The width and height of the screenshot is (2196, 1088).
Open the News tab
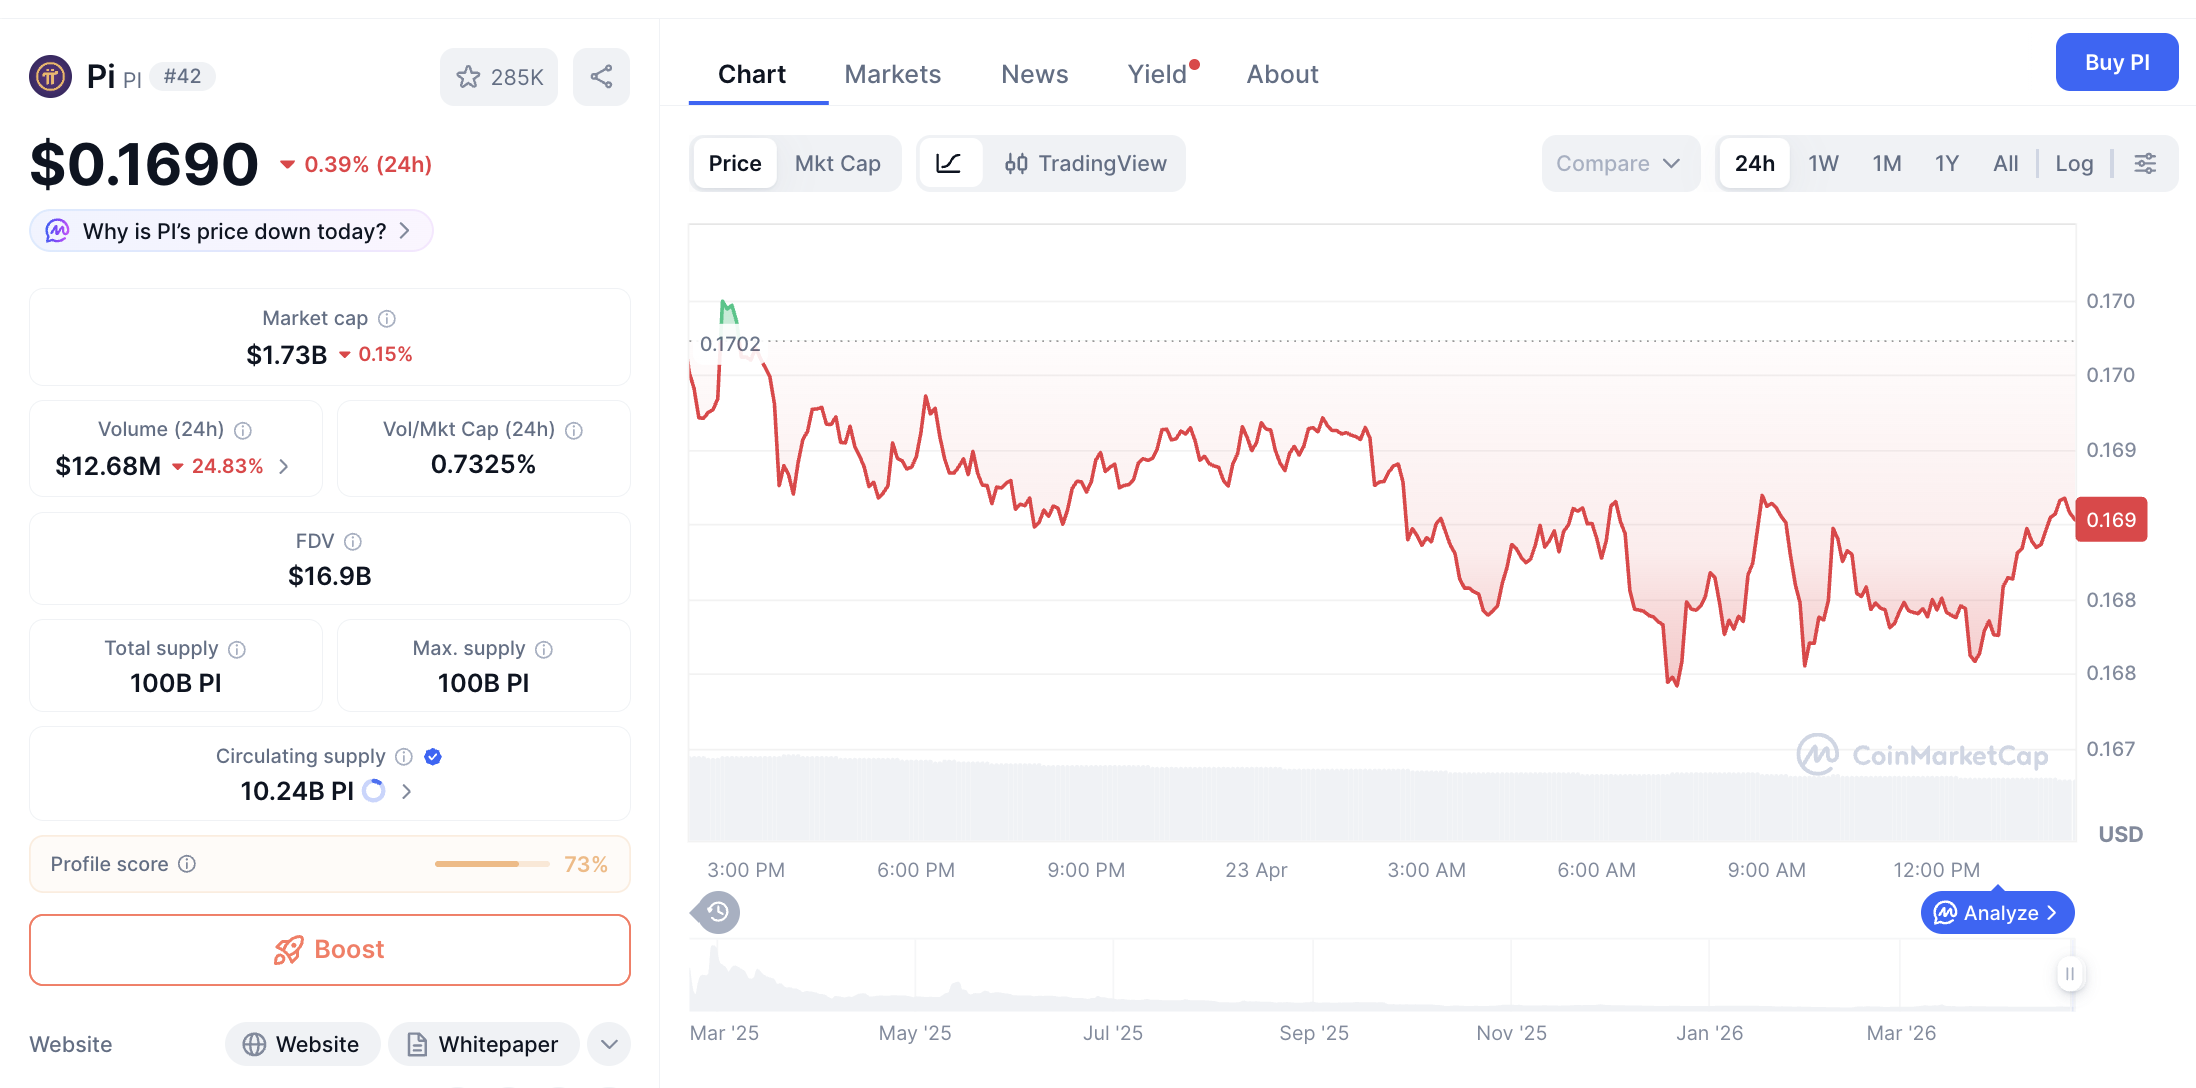click(1034, 74)
